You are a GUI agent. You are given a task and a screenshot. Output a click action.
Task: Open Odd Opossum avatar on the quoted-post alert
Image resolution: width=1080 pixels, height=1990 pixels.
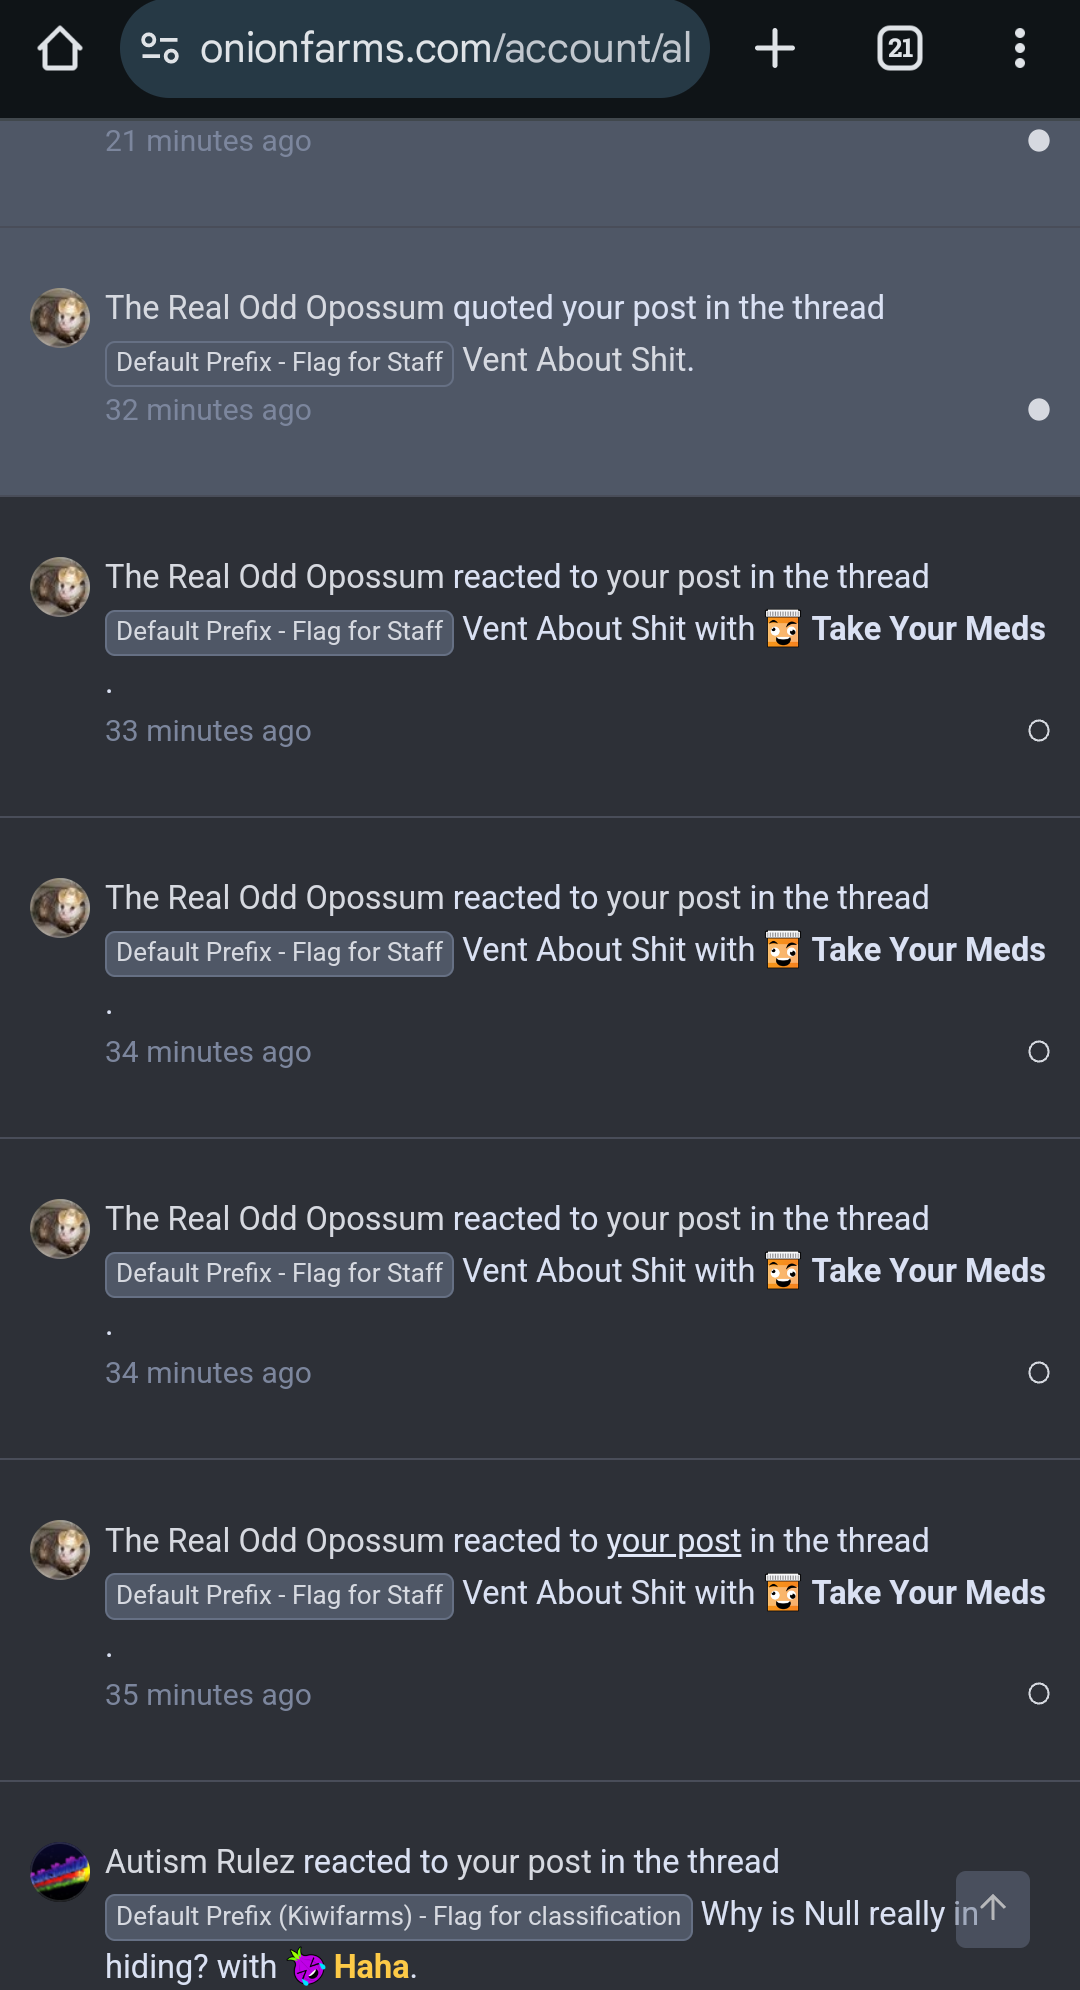(x=60, y=318)
